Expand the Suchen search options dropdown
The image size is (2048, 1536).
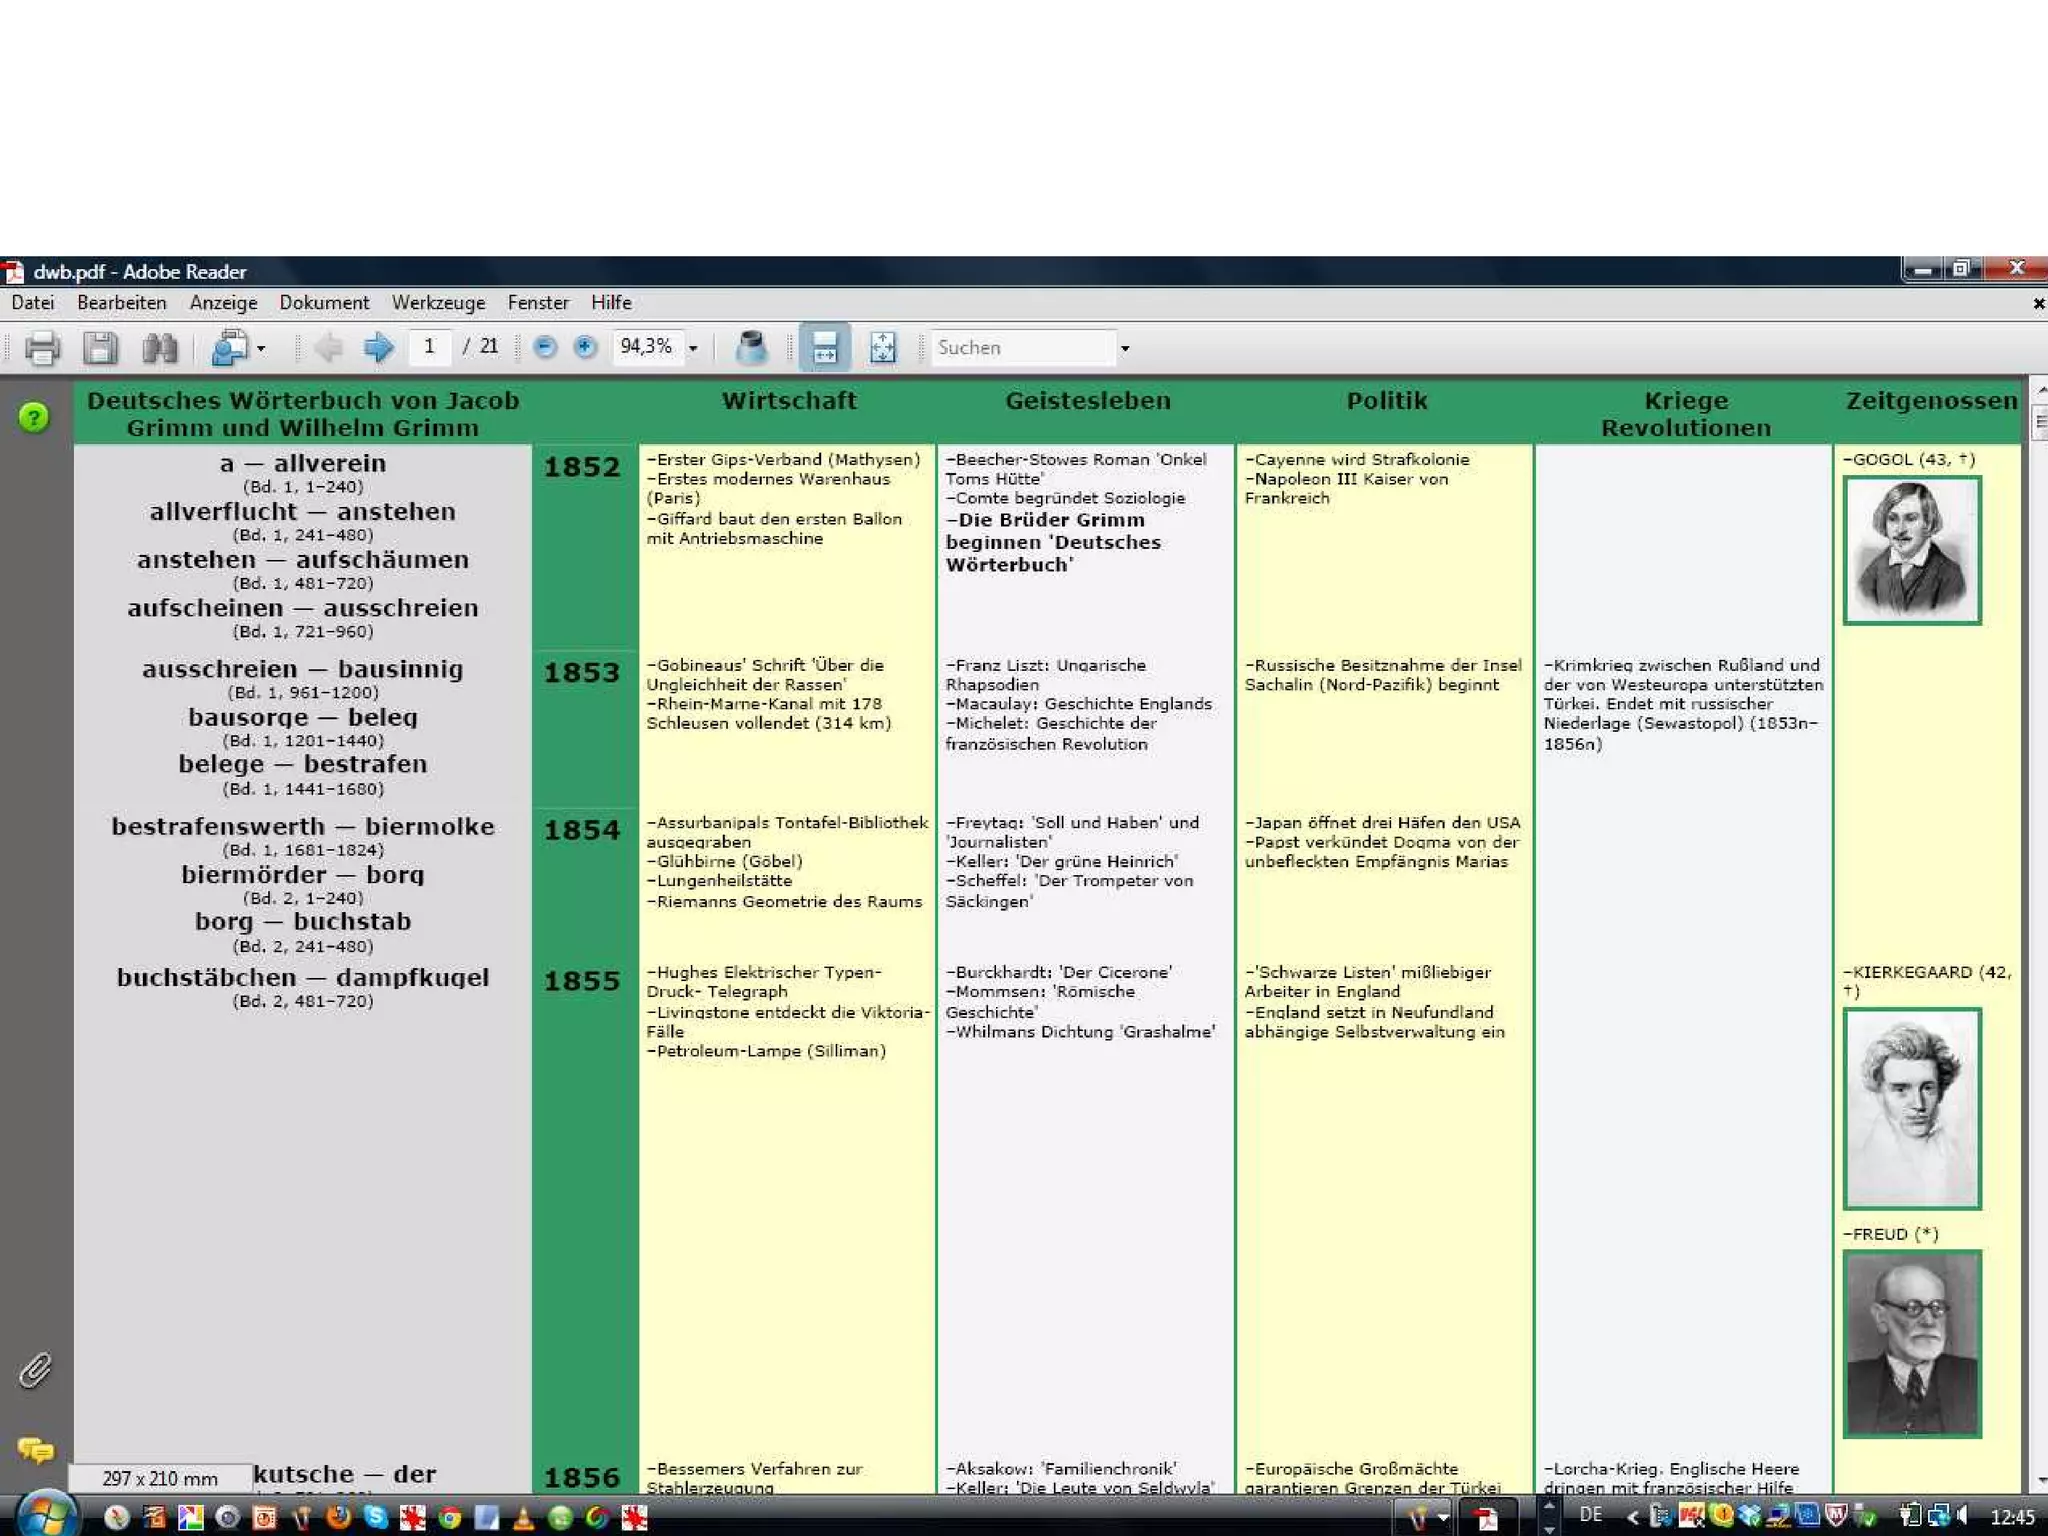click(1125, 349)
